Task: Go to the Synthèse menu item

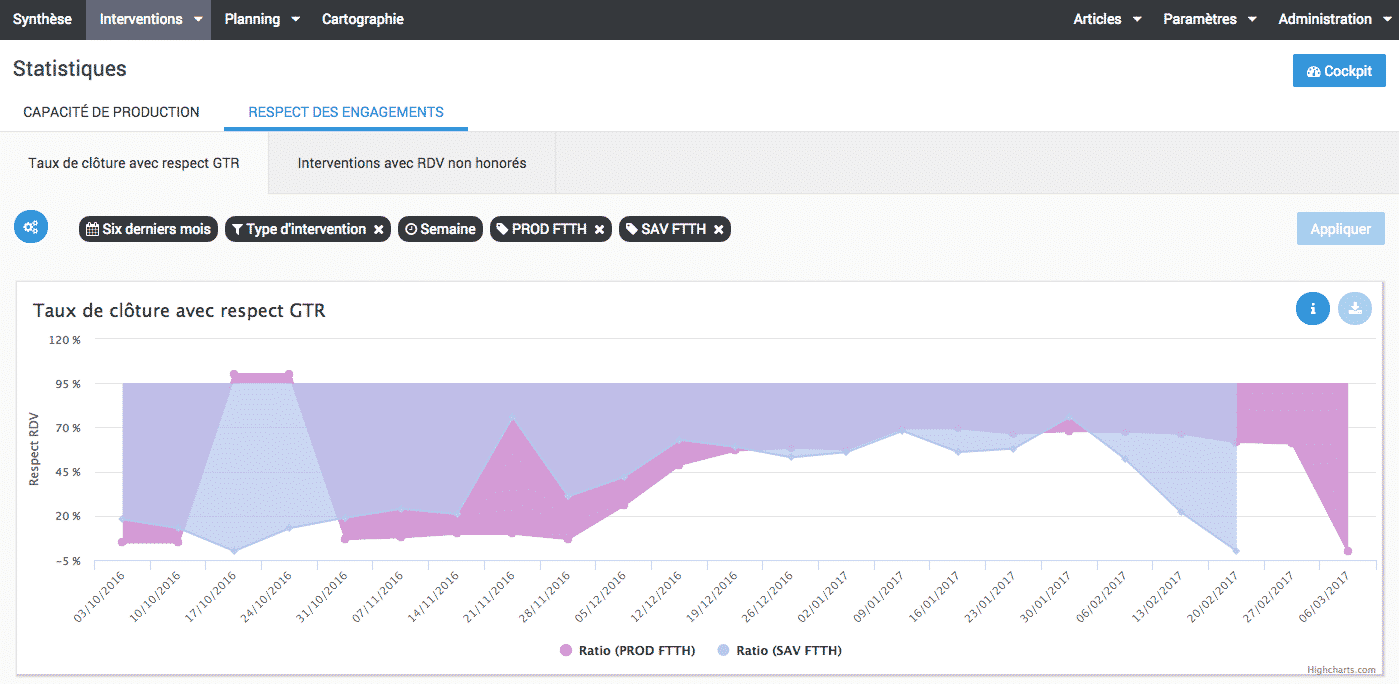Action: 42,19
